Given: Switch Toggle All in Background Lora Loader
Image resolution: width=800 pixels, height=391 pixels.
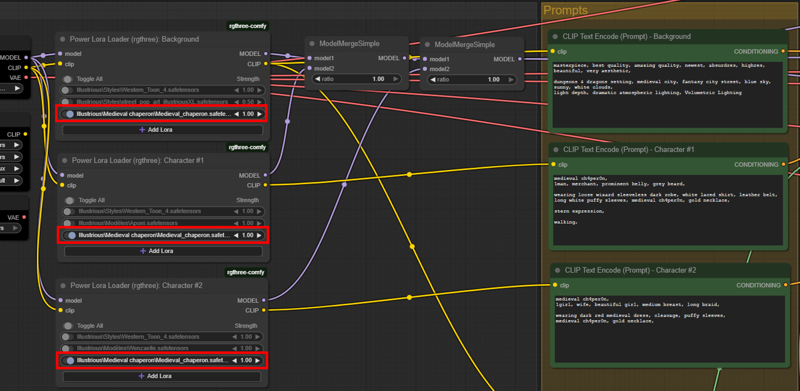Looking at the screenshot, I should point(68,79).
